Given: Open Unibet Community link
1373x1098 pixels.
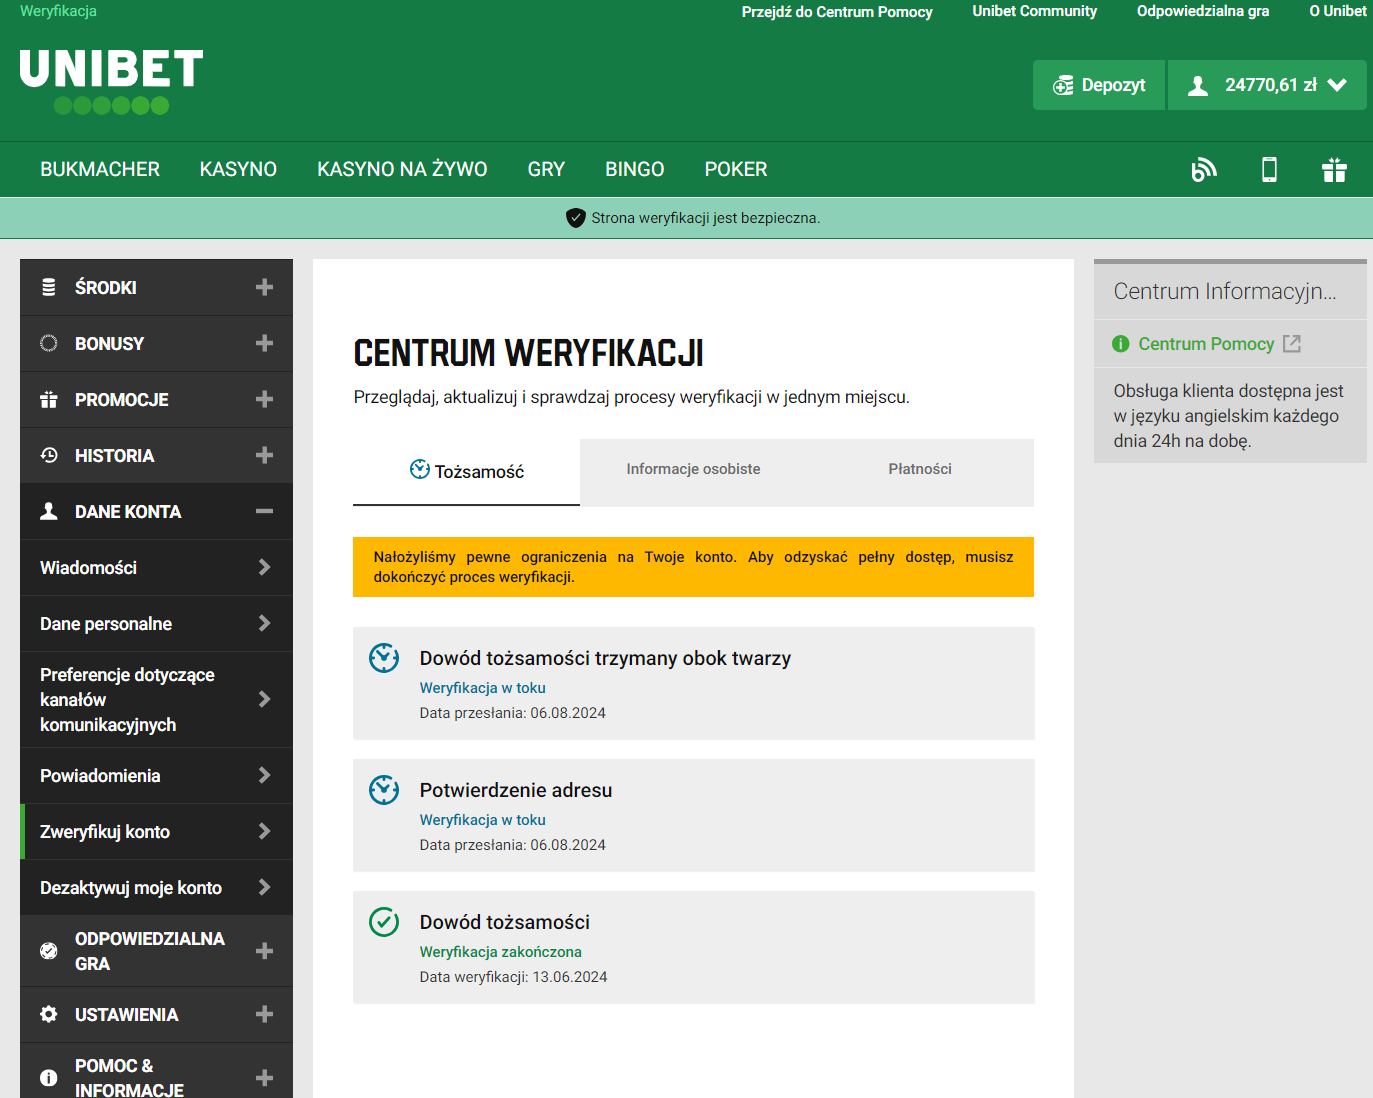Looking at the screenshot, I should (1034, 11).
